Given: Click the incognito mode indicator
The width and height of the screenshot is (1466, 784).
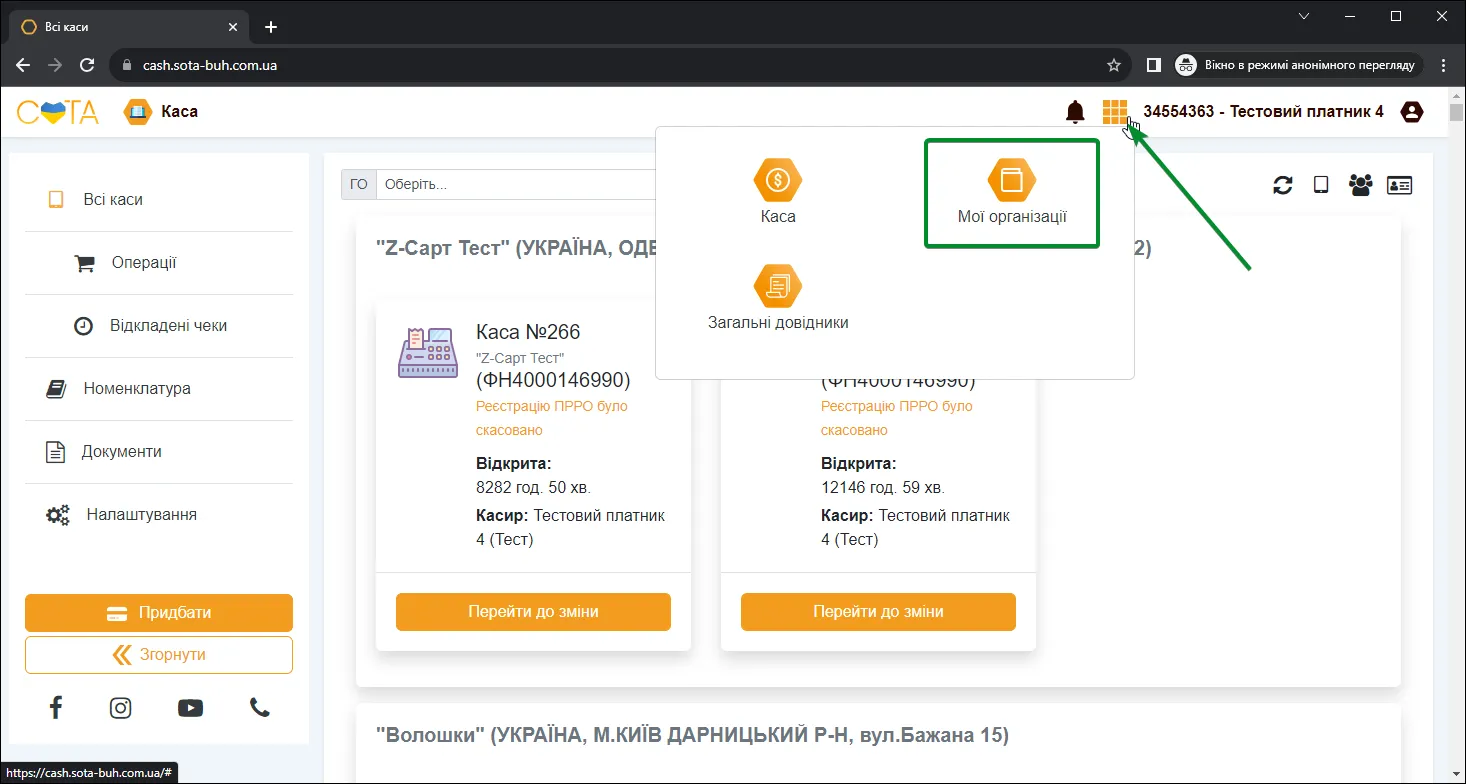Looking at the screenshot, I should pyautogui.click(x=1299, y=65).
